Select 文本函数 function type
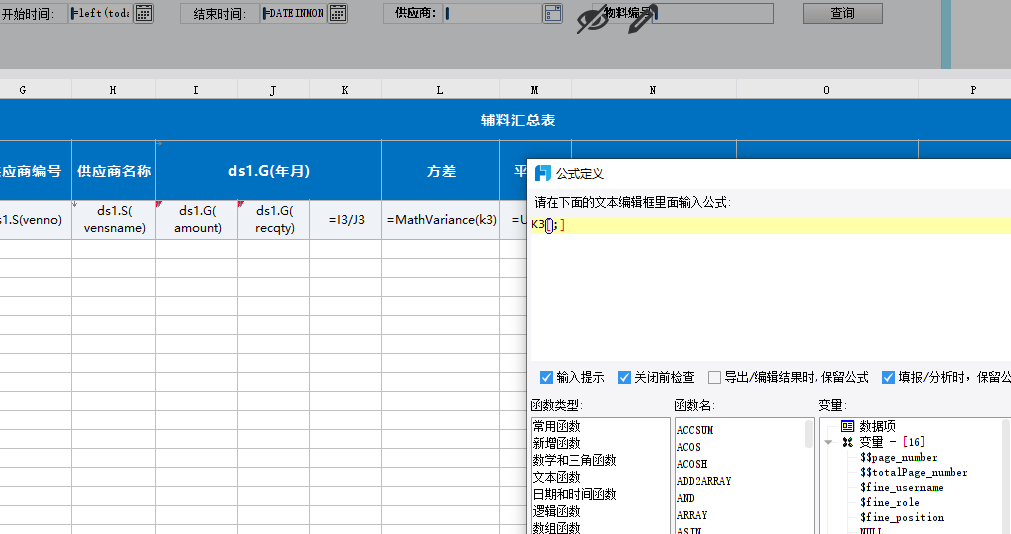The height and width of the screenshot is (534, 1011). point(556,477)
